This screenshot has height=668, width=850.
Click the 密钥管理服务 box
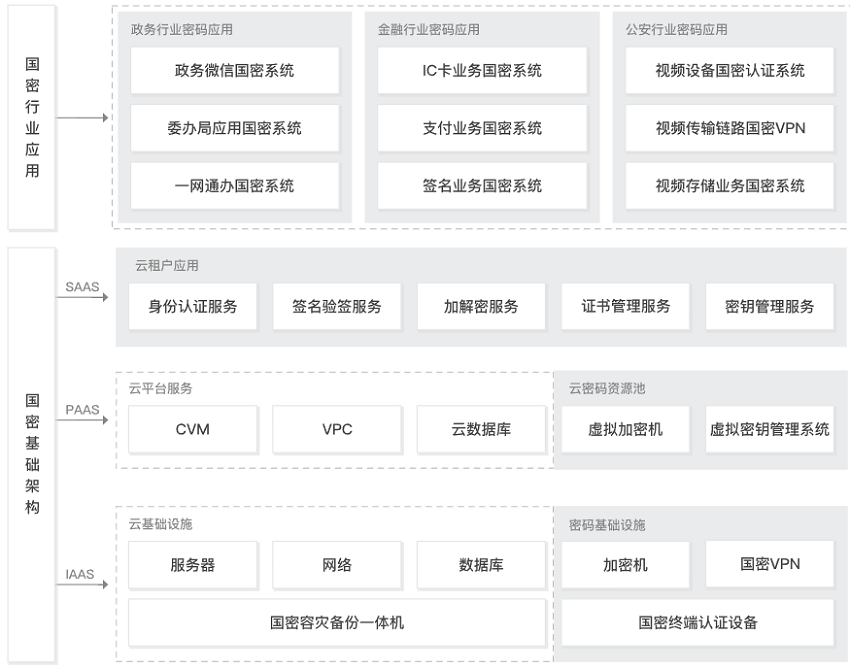(x=770, y=307)
